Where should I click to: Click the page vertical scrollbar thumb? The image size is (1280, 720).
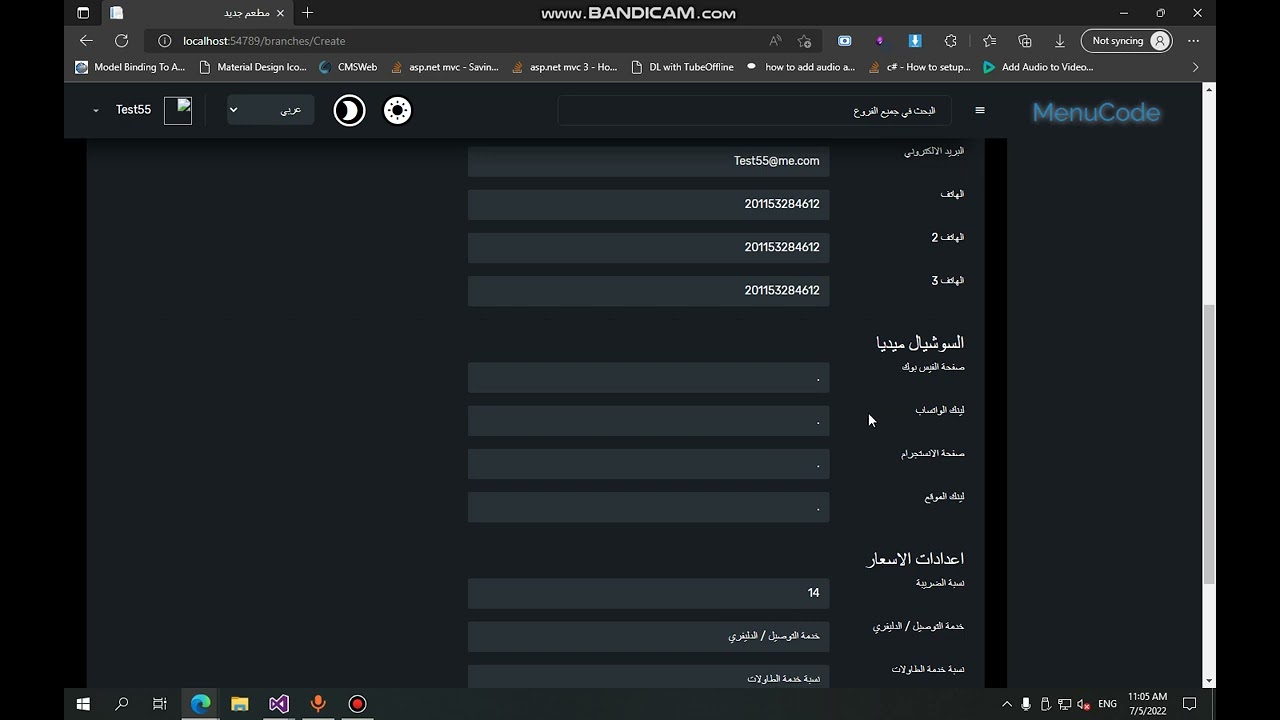point(1209,444)
